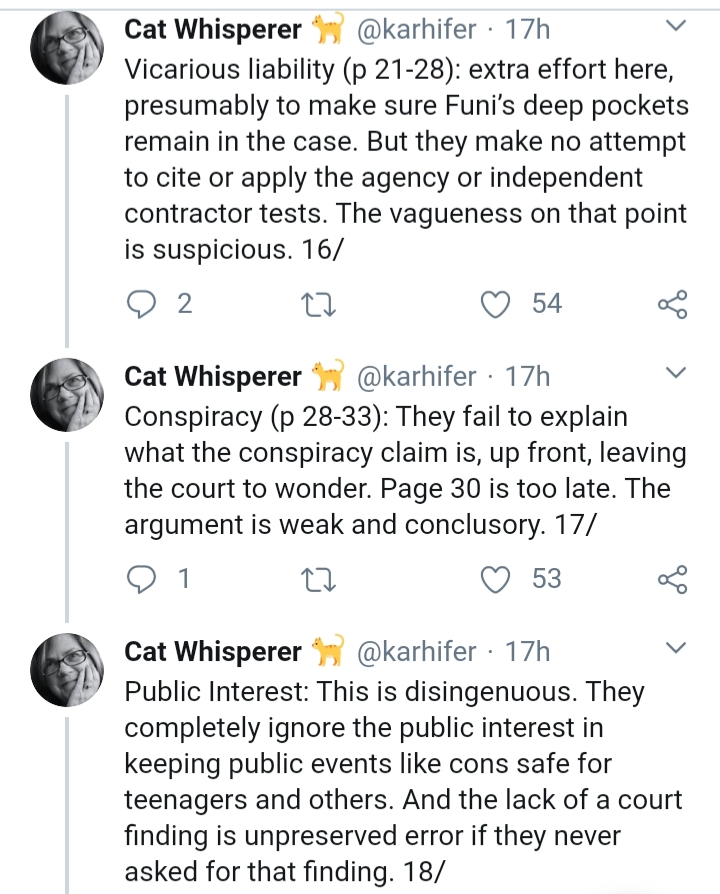
Task: View profile picture beside the Conspiracy tweet
Action: click(x=67, y=395)
